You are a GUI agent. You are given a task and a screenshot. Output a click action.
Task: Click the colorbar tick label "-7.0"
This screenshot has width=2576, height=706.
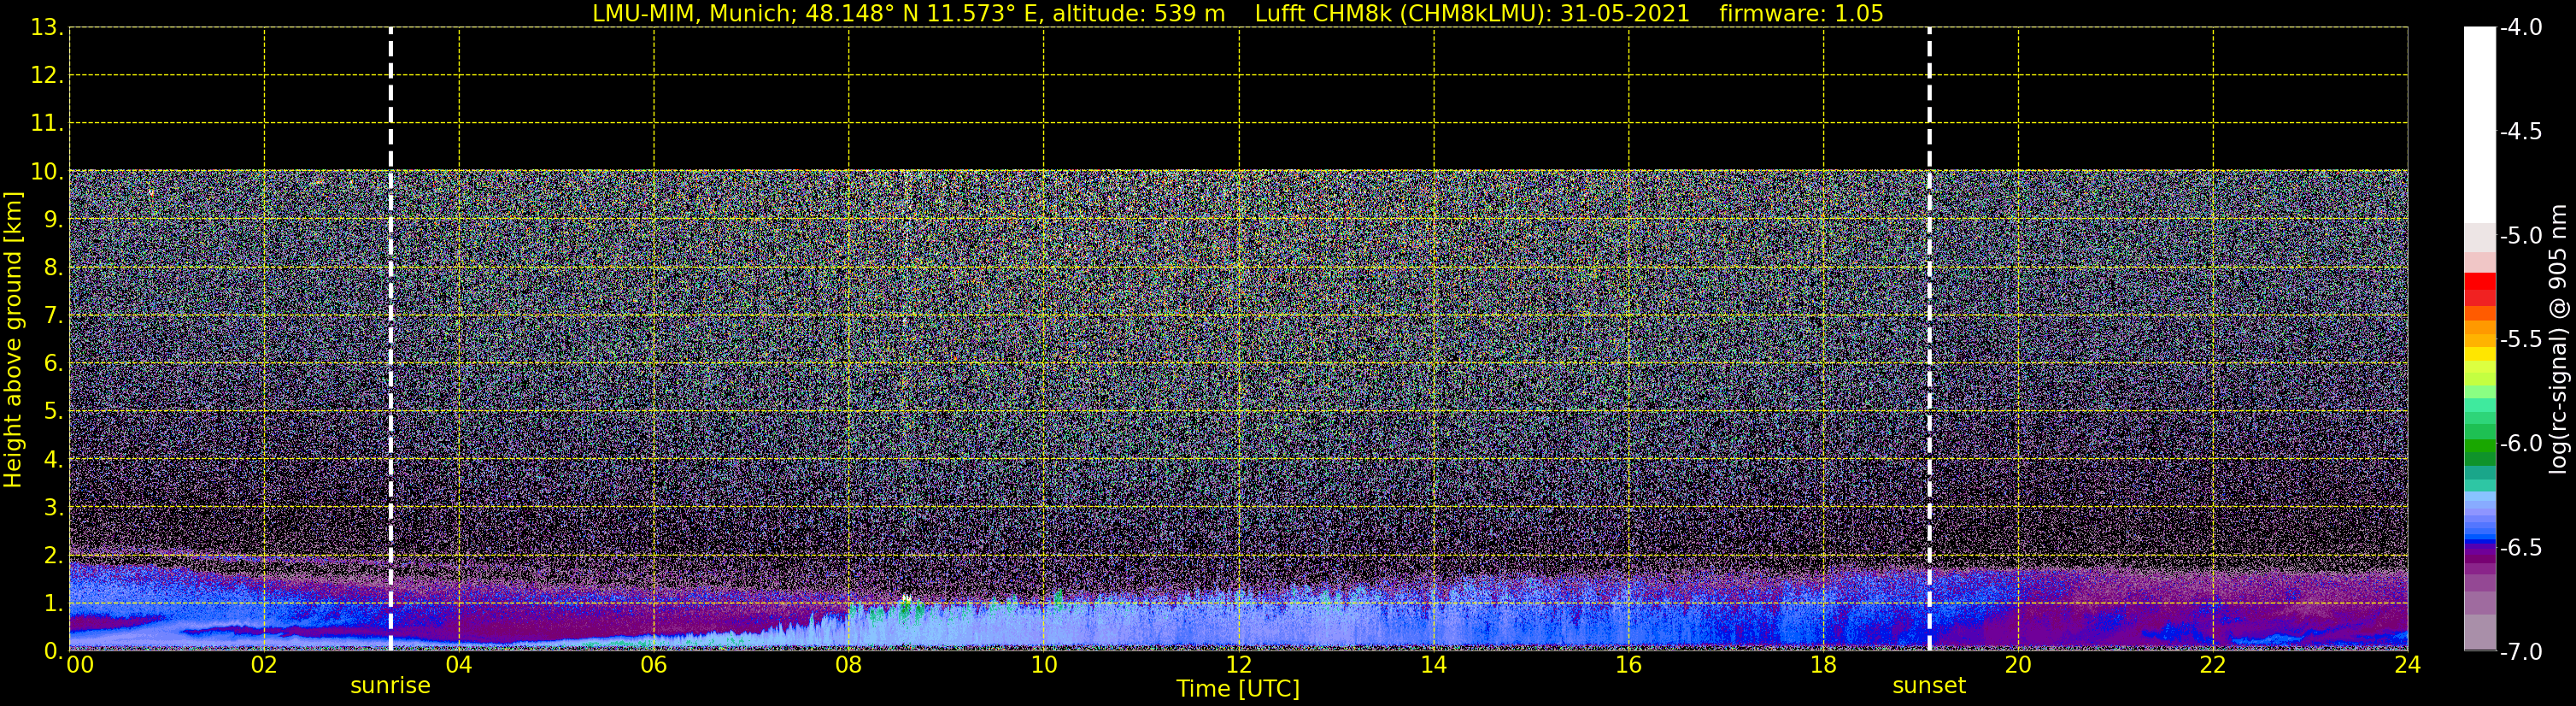click(x=2521, y=651)
